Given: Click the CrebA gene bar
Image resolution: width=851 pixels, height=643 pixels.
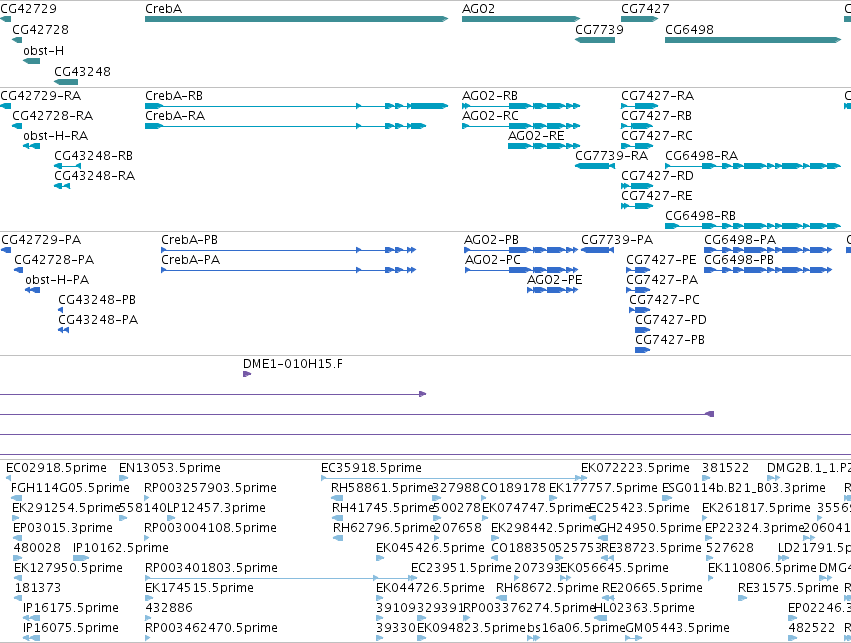Looking at the screenshot, I should pos(296,19).
